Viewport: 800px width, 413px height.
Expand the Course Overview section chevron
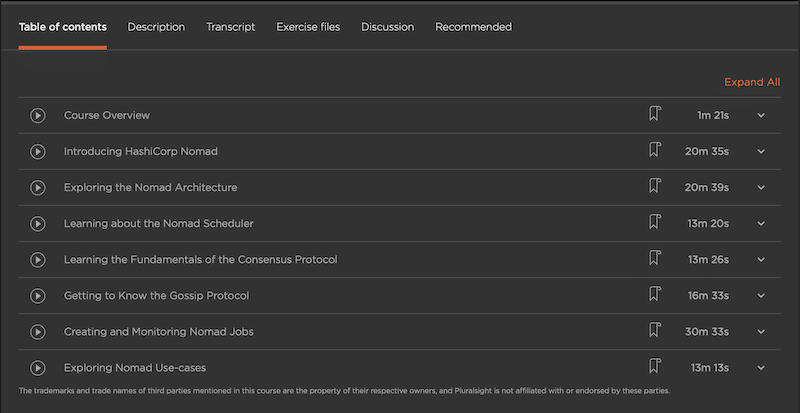[761, 115]
